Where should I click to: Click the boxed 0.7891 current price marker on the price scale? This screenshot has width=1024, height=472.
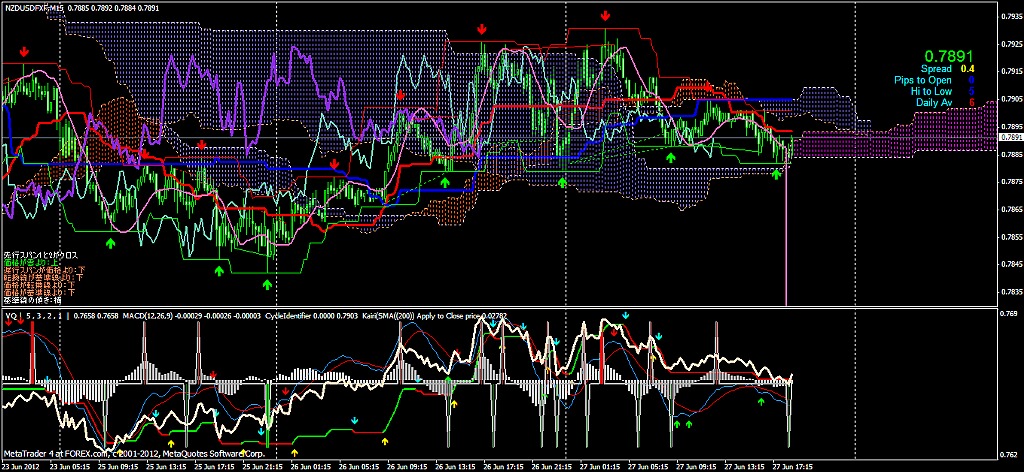point(1010,136)
